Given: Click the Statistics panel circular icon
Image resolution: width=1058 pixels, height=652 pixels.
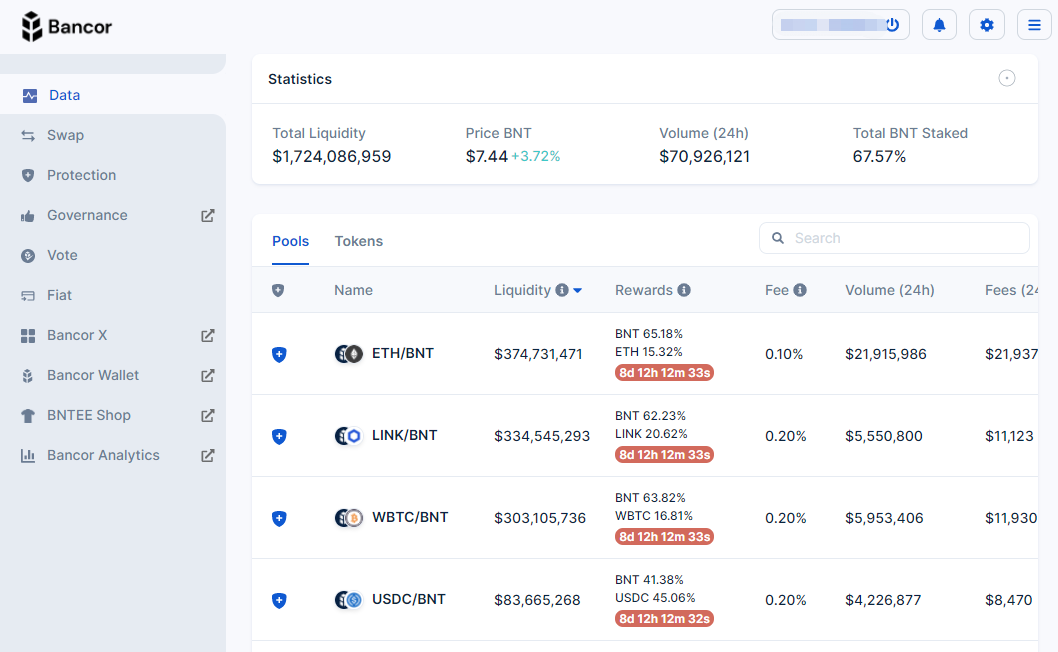Looking at the screenshot, I should point(1007,79).
